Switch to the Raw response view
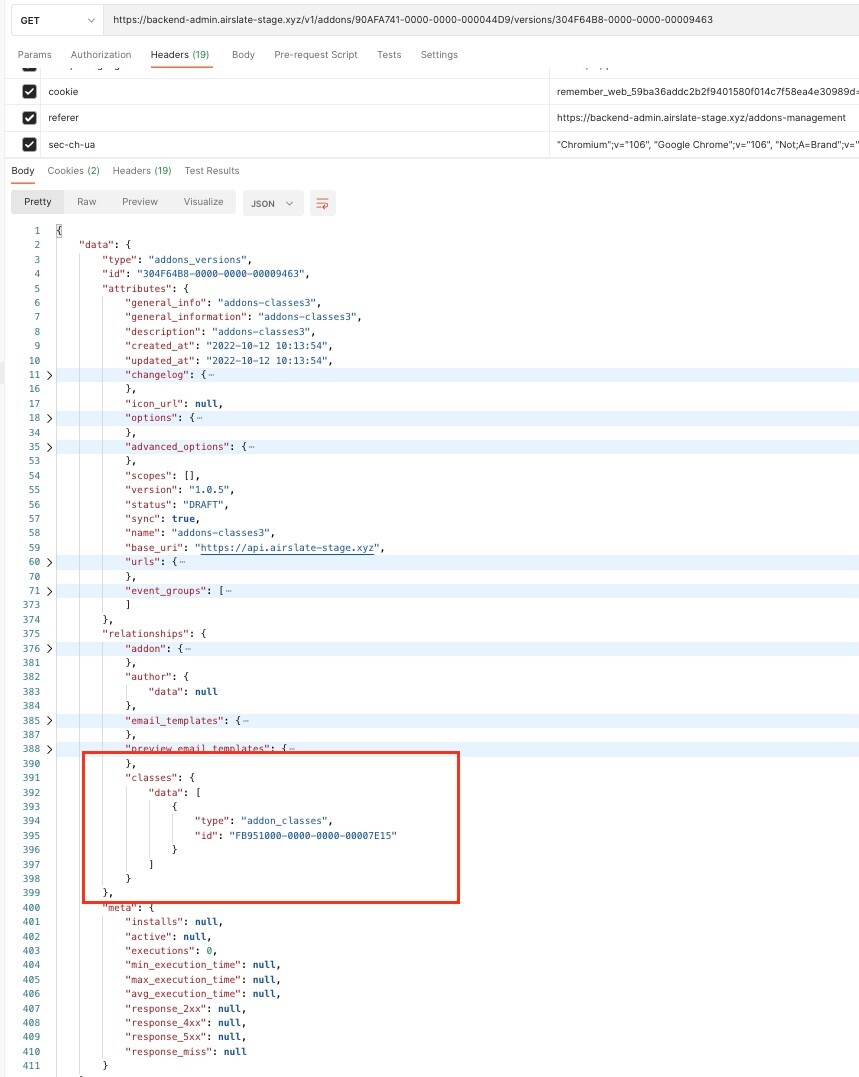Image resolution: width=859 pixels, height=1077 pixels. click(x=86, y=203)
